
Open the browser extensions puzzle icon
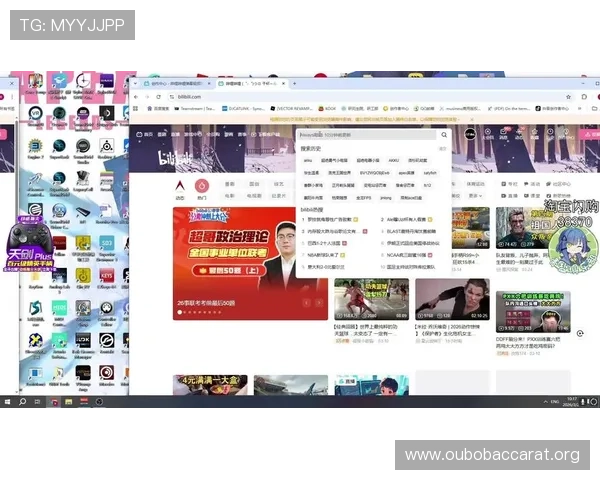[x=584, y=97]
